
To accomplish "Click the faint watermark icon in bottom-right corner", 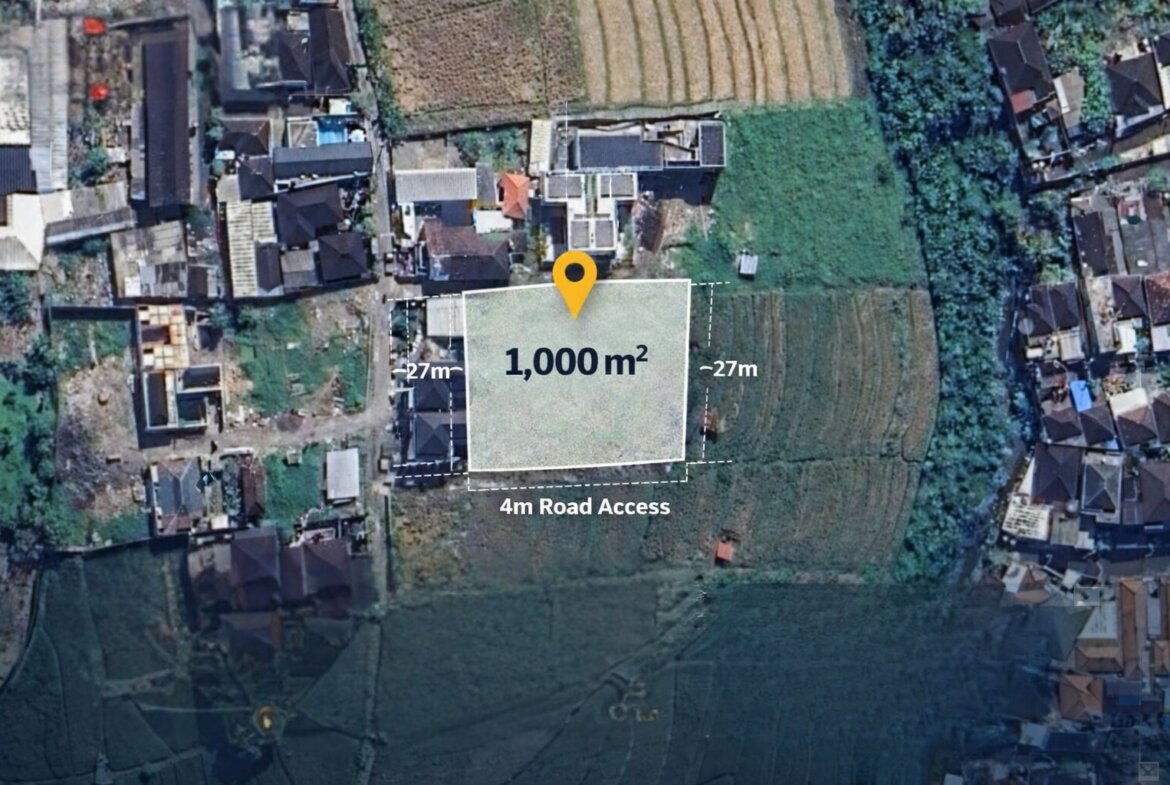I will pyautogui.click(x=1151, y=771).
